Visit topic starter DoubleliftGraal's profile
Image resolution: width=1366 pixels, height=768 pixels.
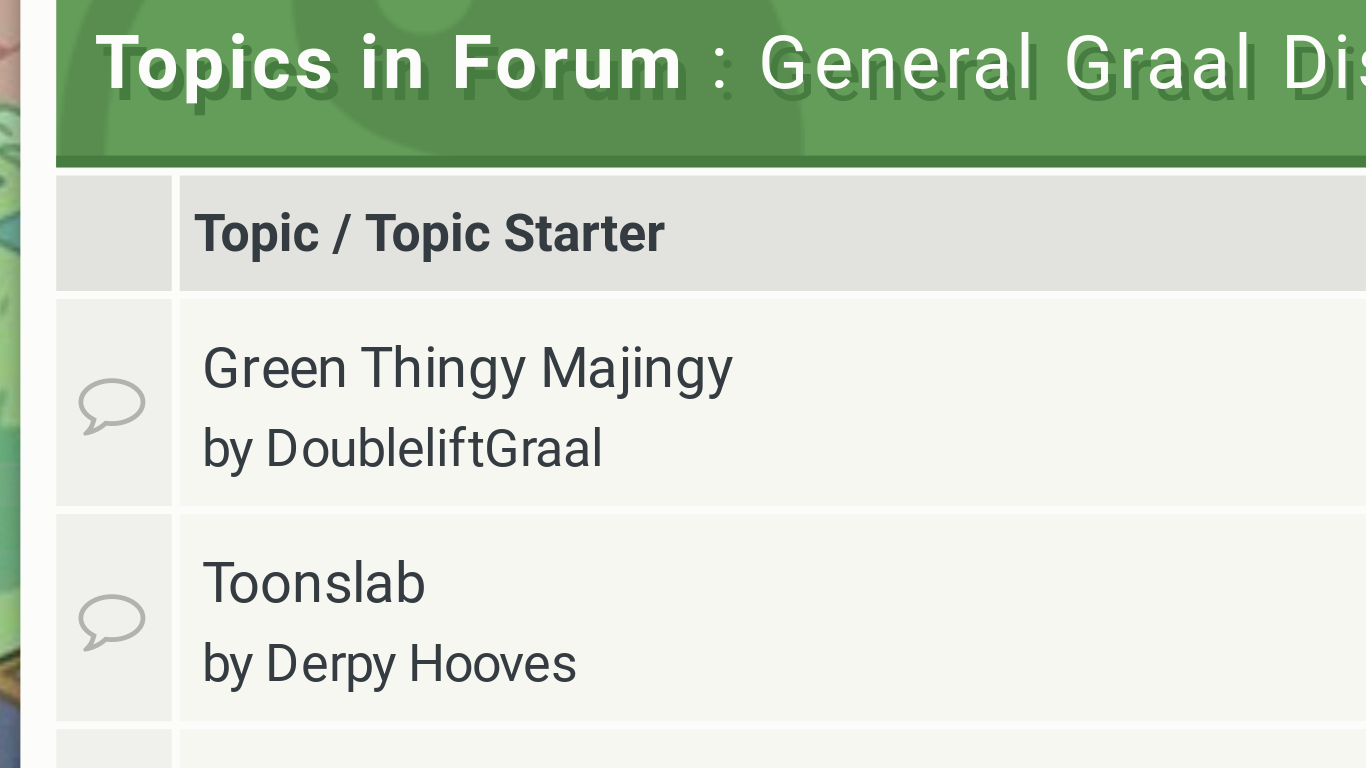click(x=434, y=448)
